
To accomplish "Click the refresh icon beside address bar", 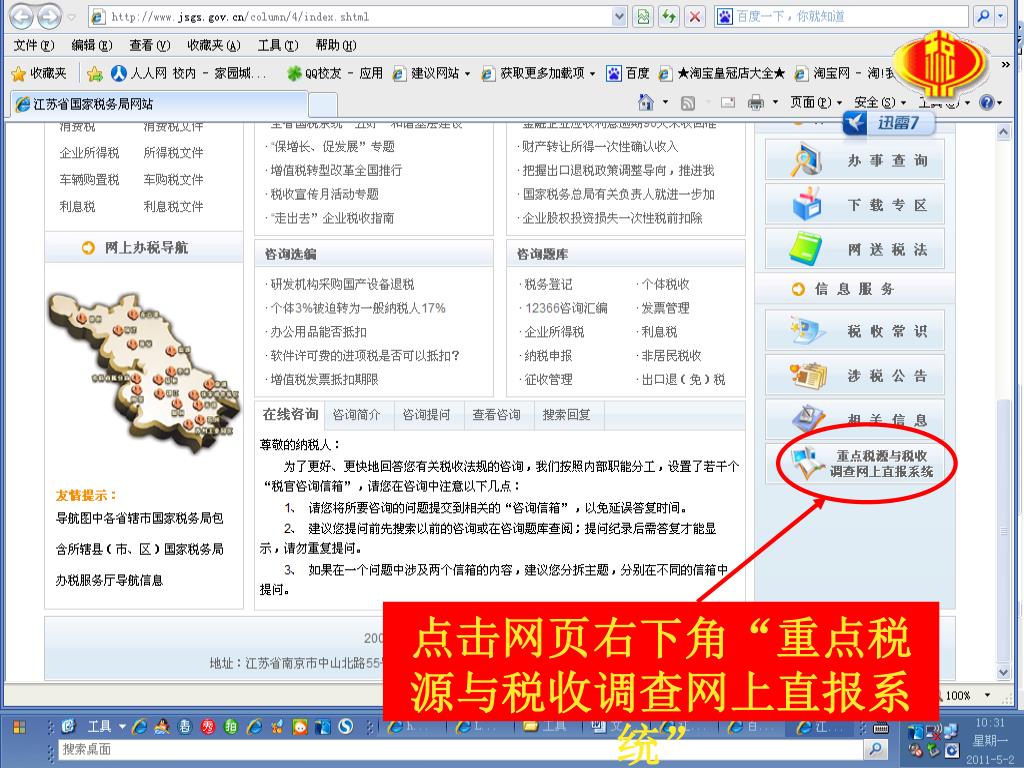I will (x=669, y=17).
